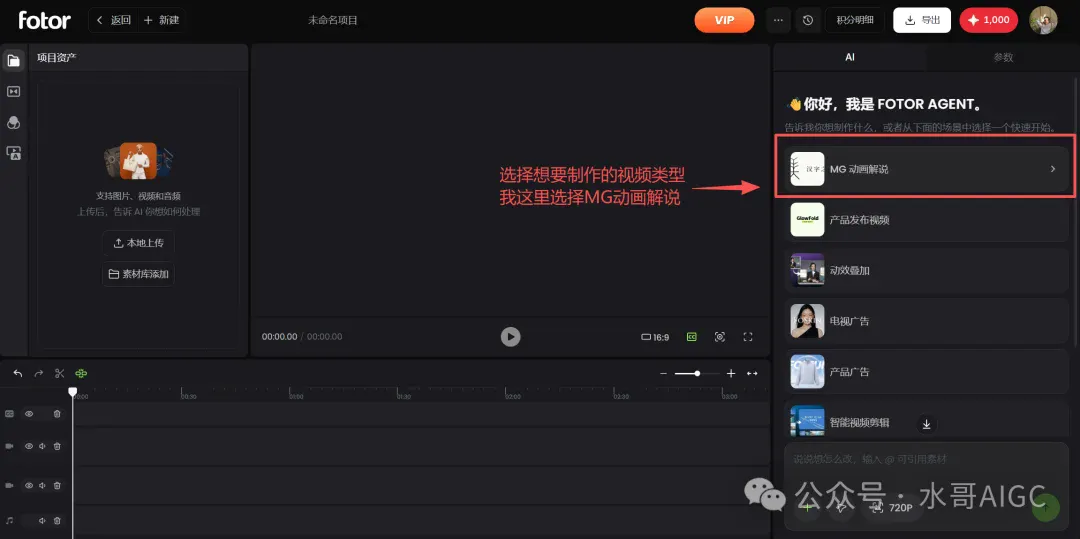Open the project assets folder sidebar icon

(13, 61)
